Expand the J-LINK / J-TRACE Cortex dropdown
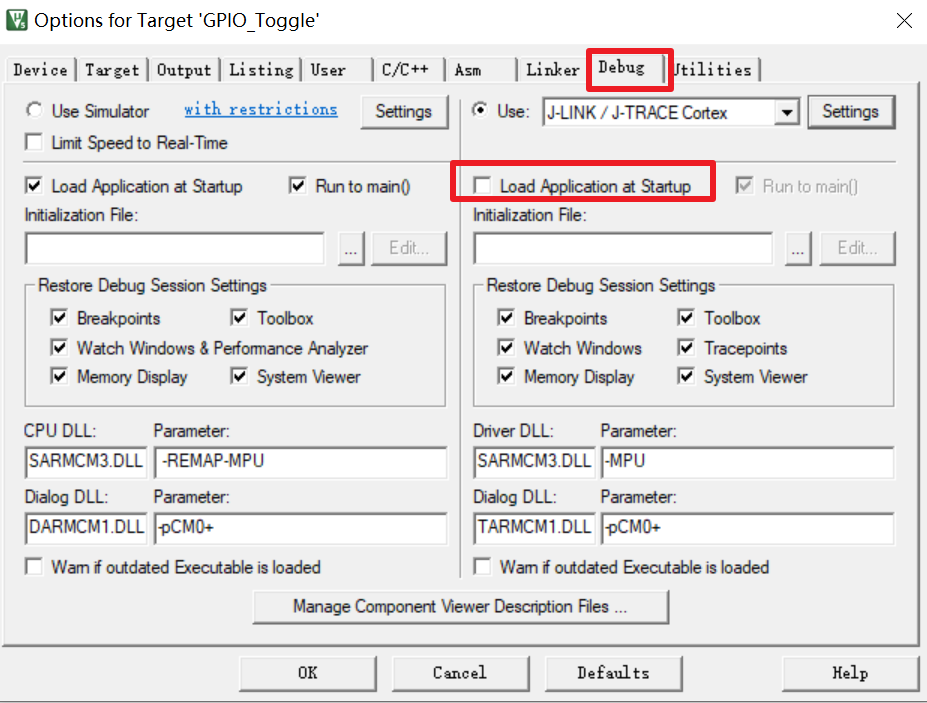This screenshot has width=927, height=703. [787, 112]
